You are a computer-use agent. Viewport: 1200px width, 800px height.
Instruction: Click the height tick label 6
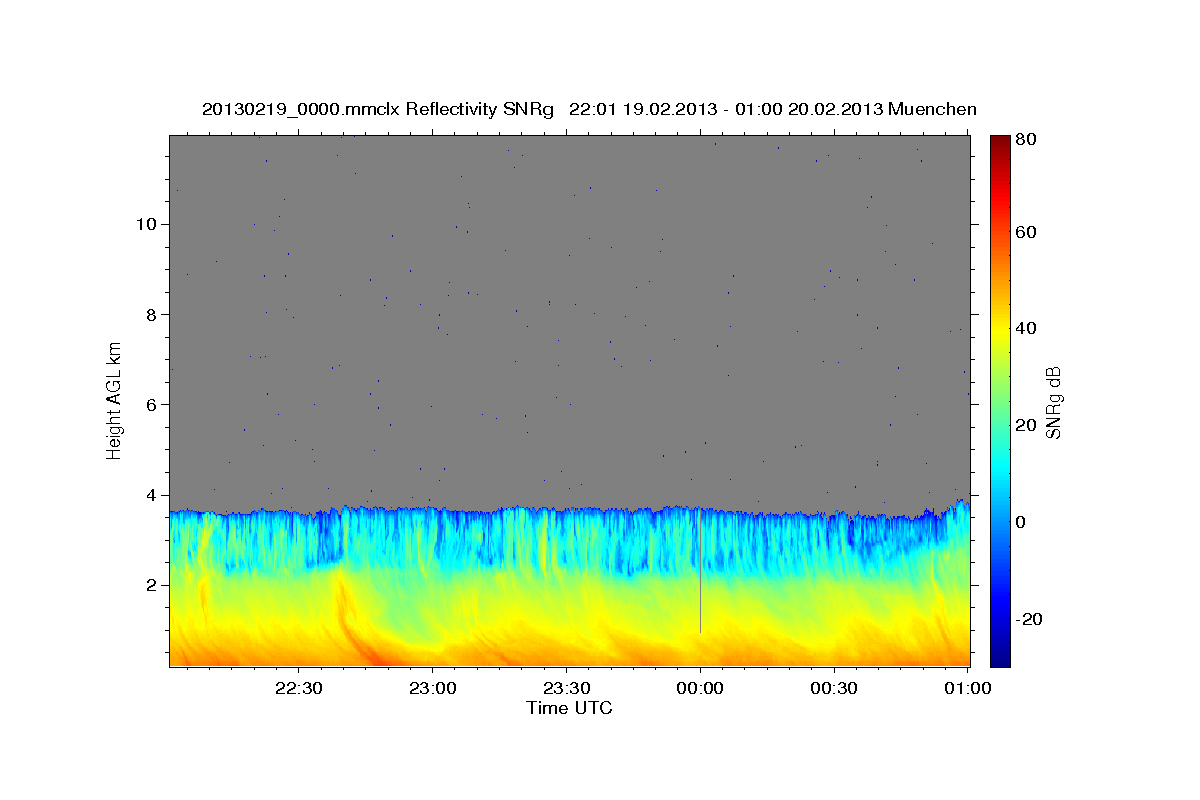coord(149,404)
